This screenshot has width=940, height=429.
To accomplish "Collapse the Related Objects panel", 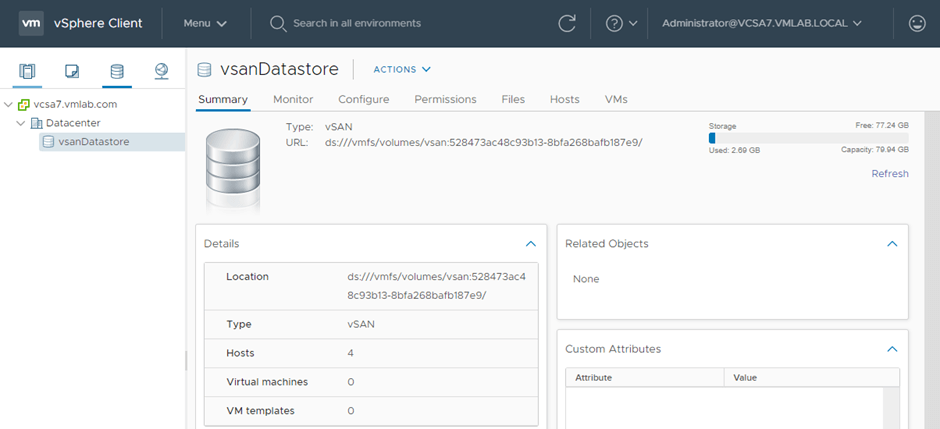I will [x=892, y=244].
